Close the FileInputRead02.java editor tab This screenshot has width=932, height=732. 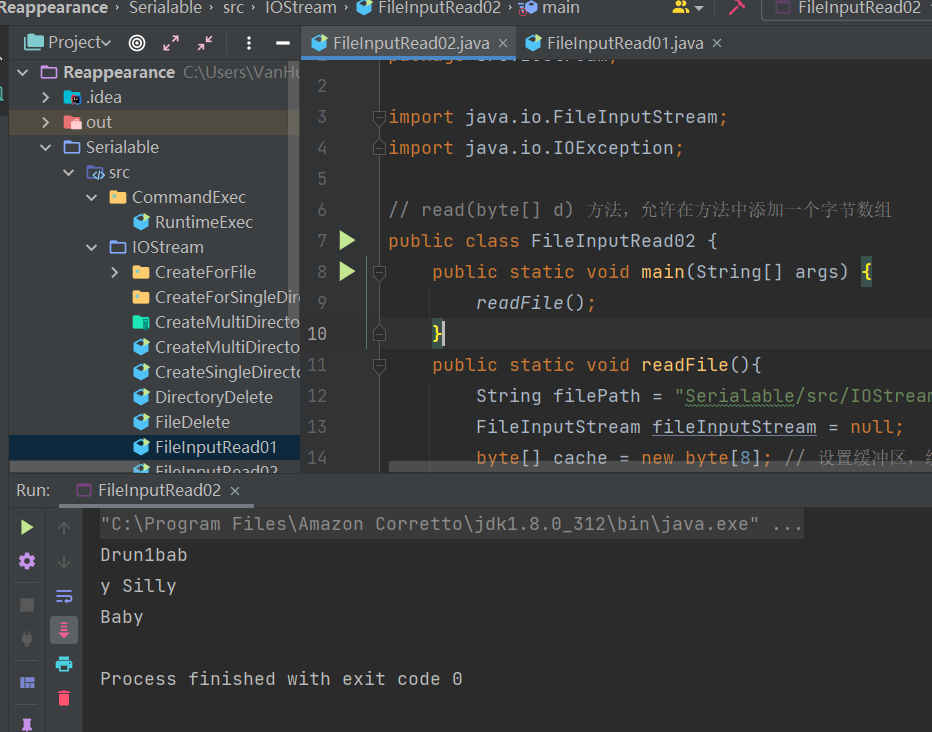503,43
